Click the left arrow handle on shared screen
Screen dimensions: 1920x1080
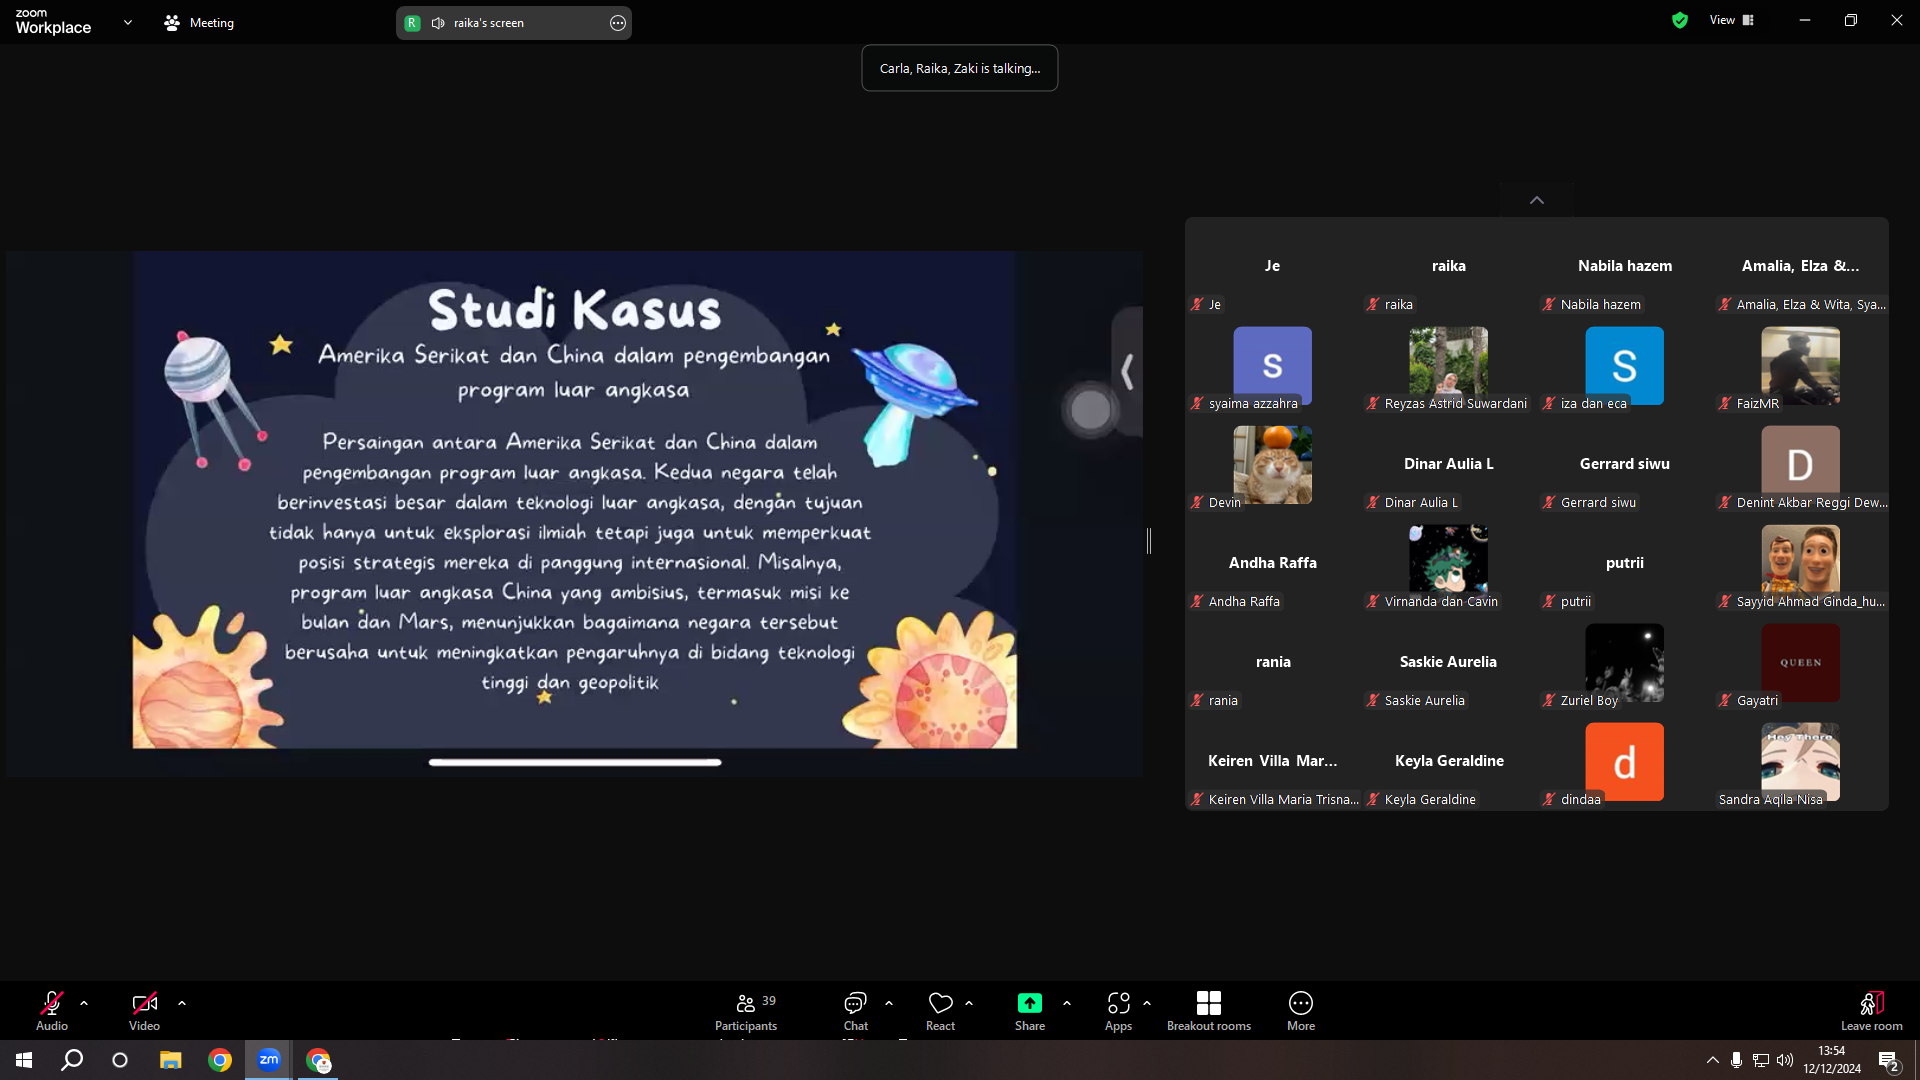click(1127, 371)
